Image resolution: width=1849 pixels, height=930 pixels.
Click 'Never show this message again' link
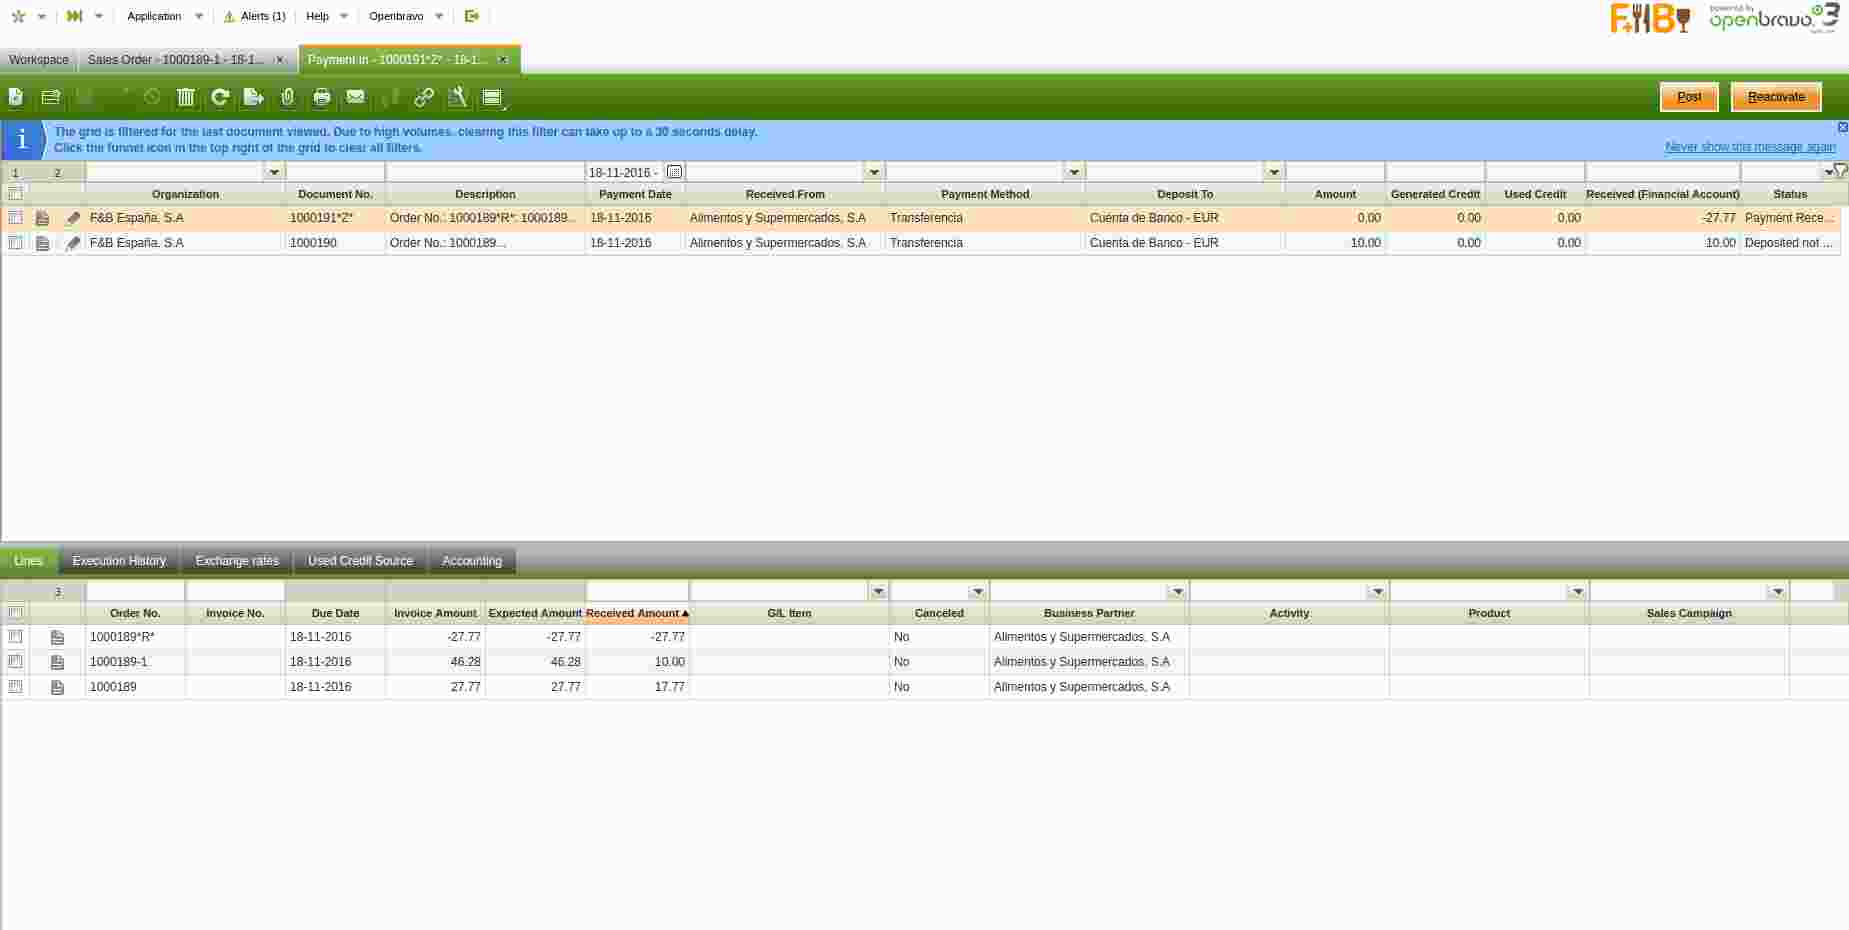pyautogui.click(x=1750, y=147)
